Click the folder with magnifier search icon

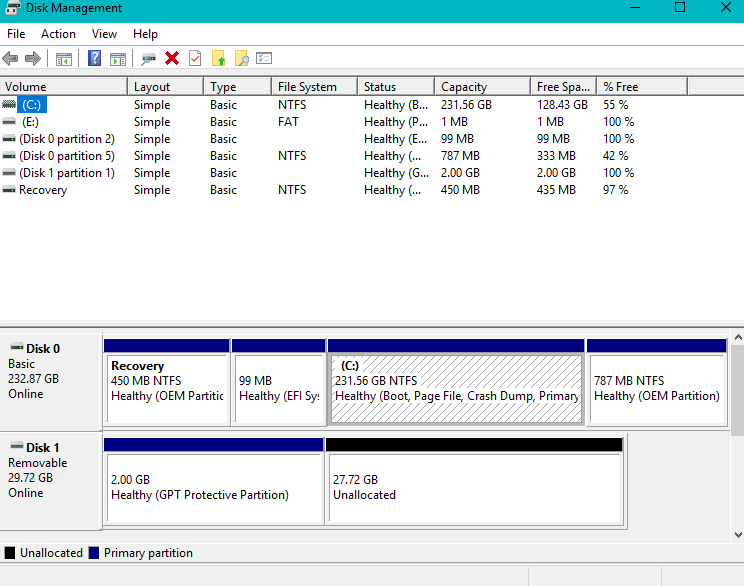click(242, 58)
